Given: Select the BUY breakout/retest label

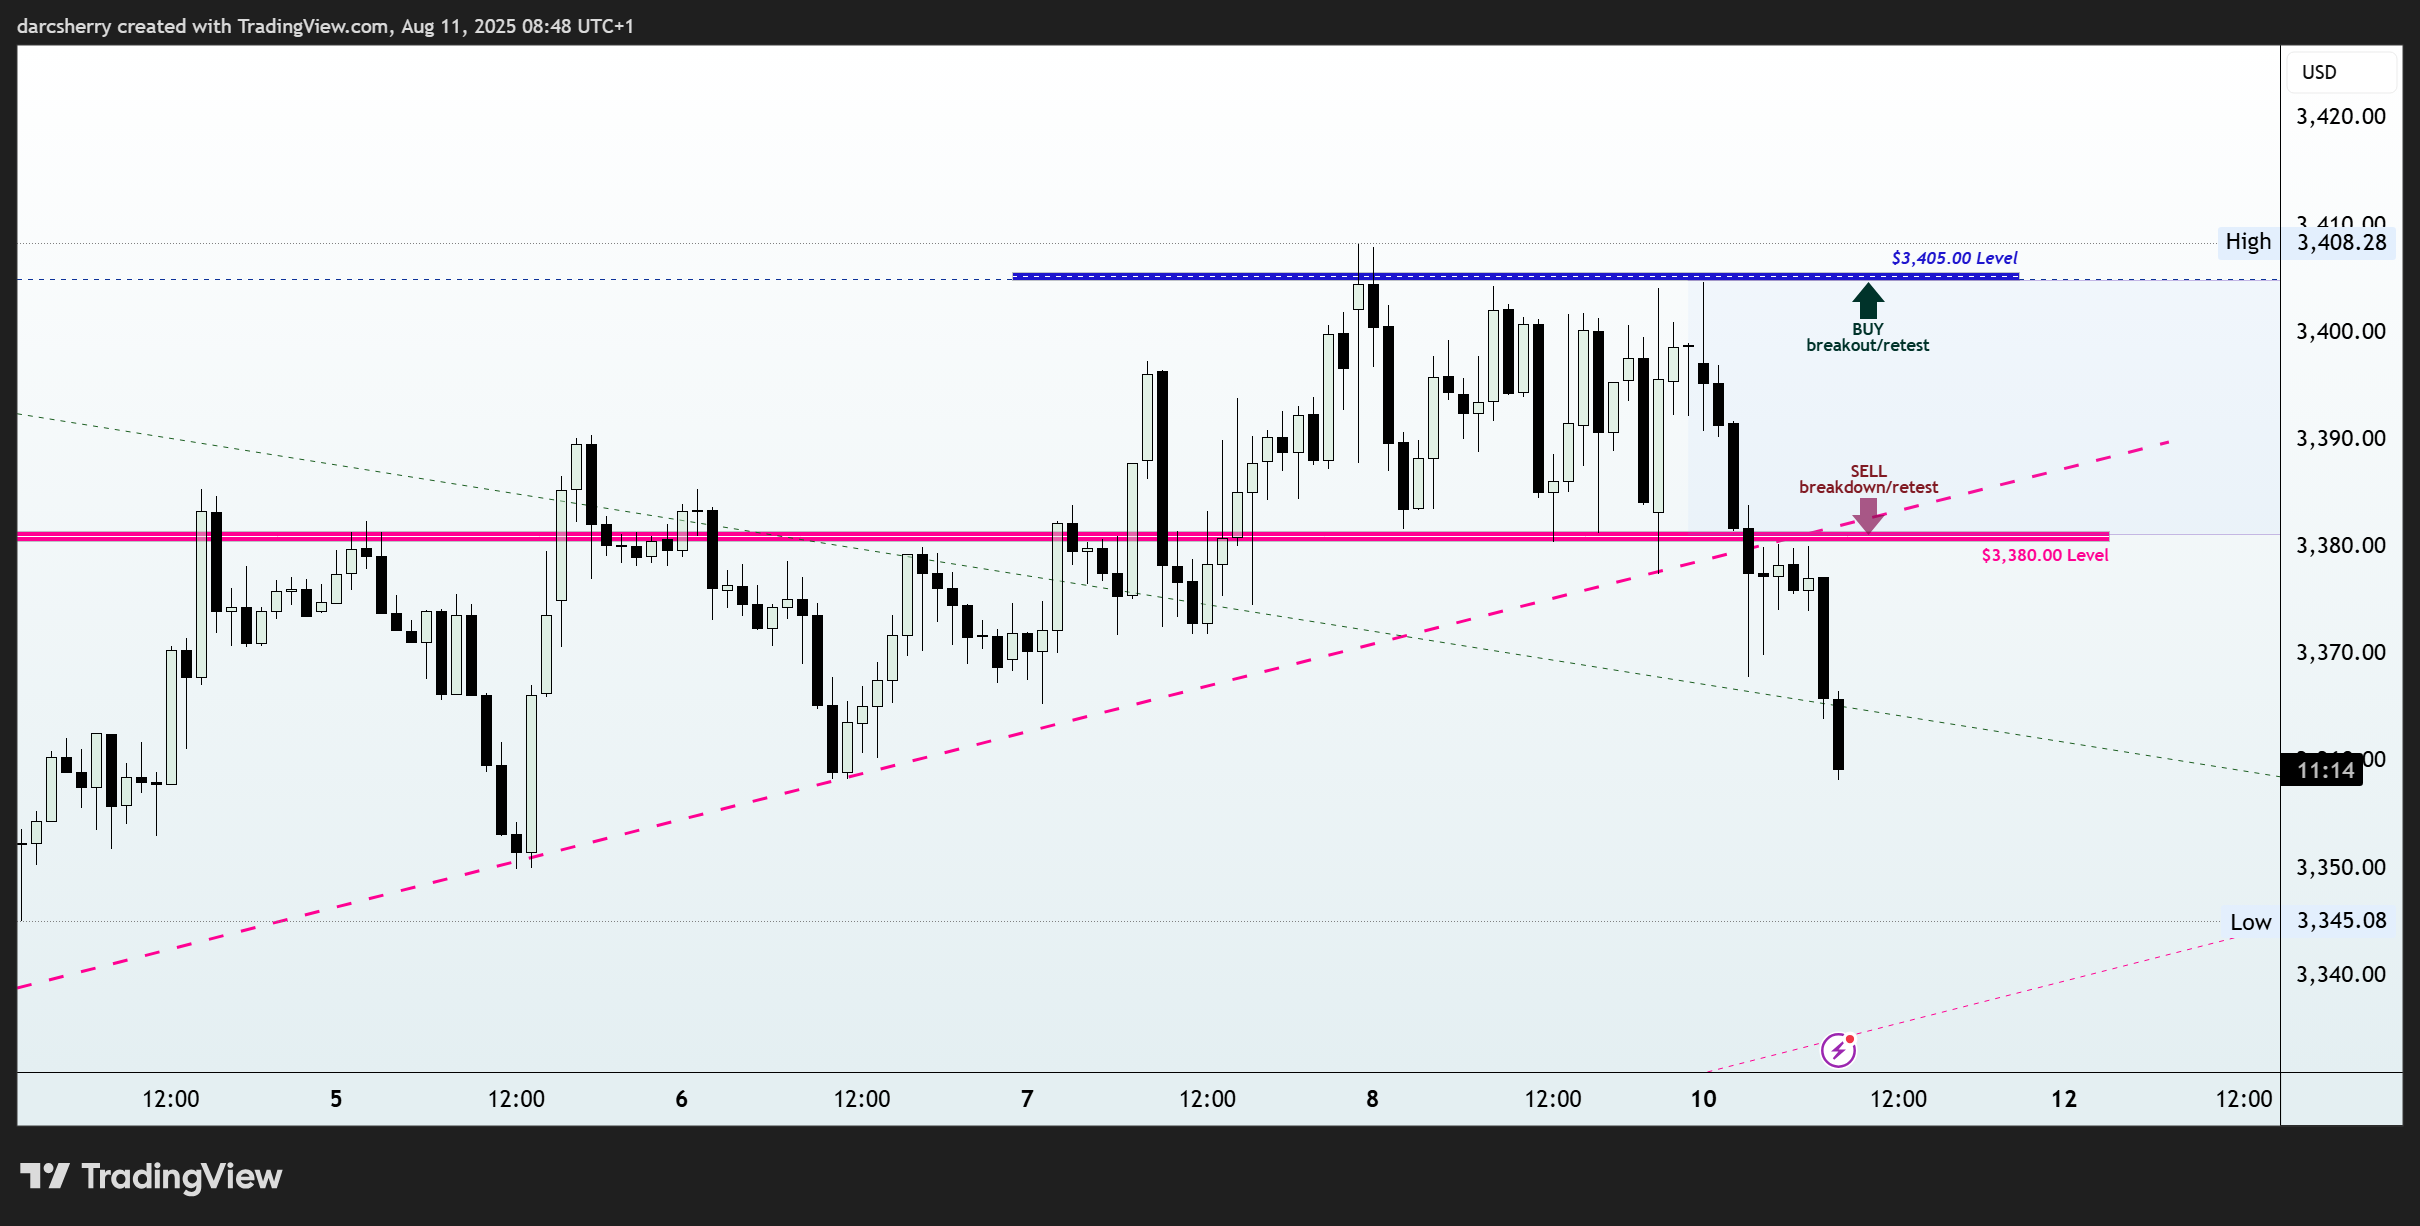Looking at the screenshot, I should pyautogui.click(x=1867, y=337).
